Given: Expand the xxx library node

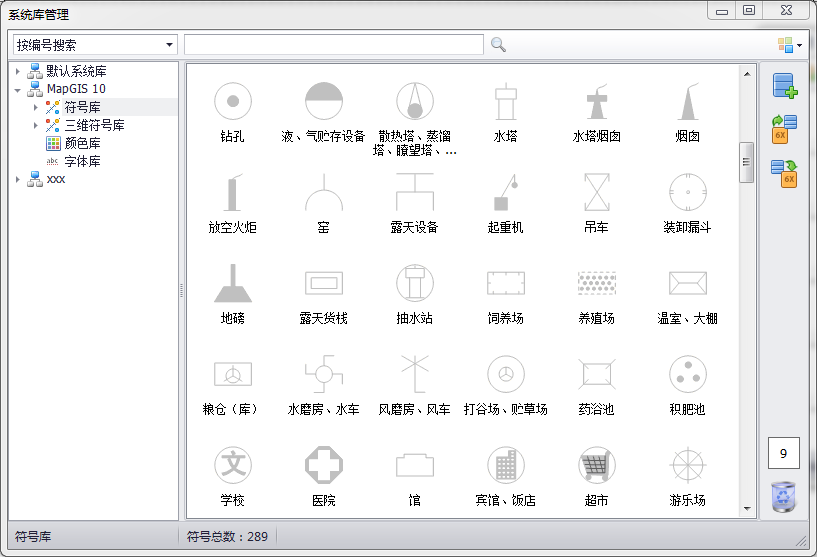Looking at the screenshot, I should (18, 179).
